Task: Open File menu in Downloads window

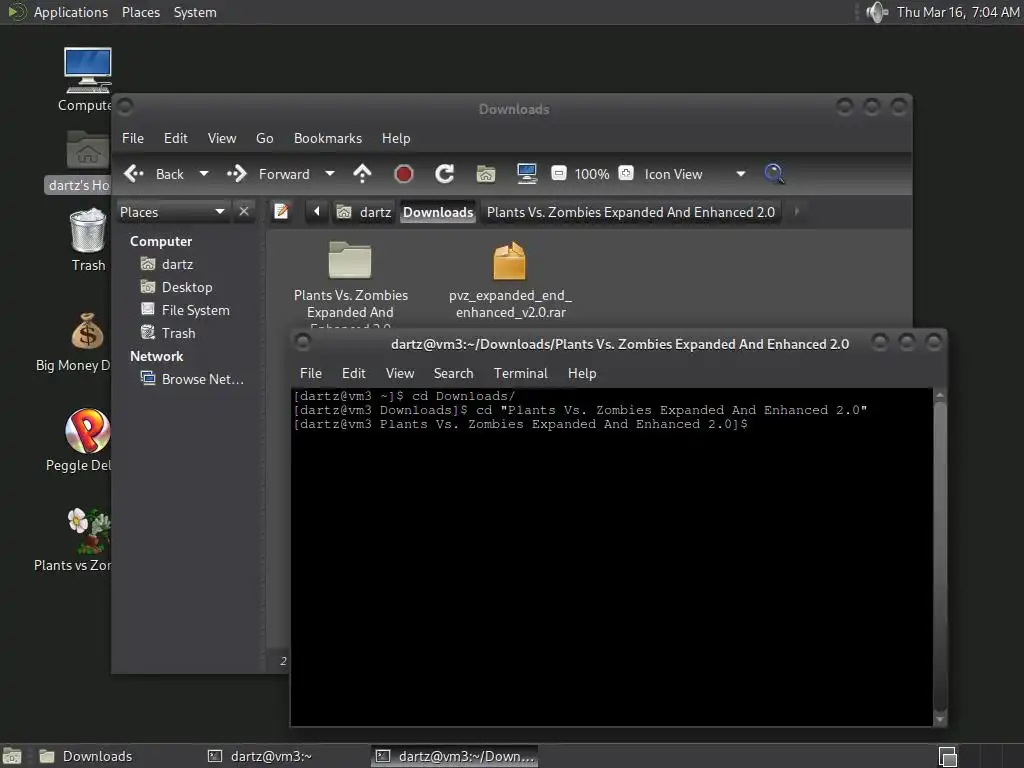Action: pos(133,138)
